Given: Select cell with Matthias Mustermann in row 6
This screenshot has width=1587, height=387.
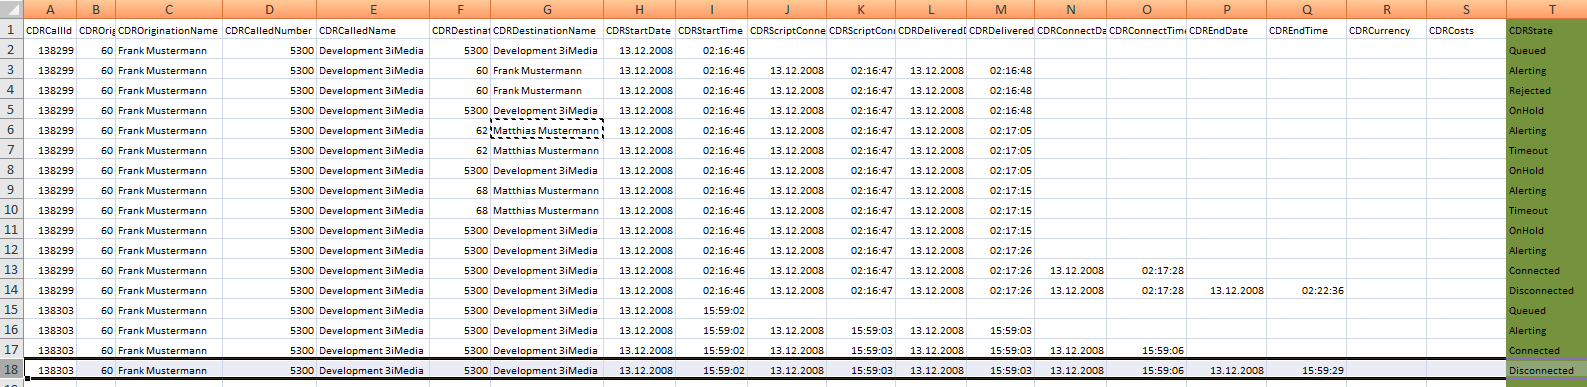Looking at the screenshot, I should coord(547,130).
